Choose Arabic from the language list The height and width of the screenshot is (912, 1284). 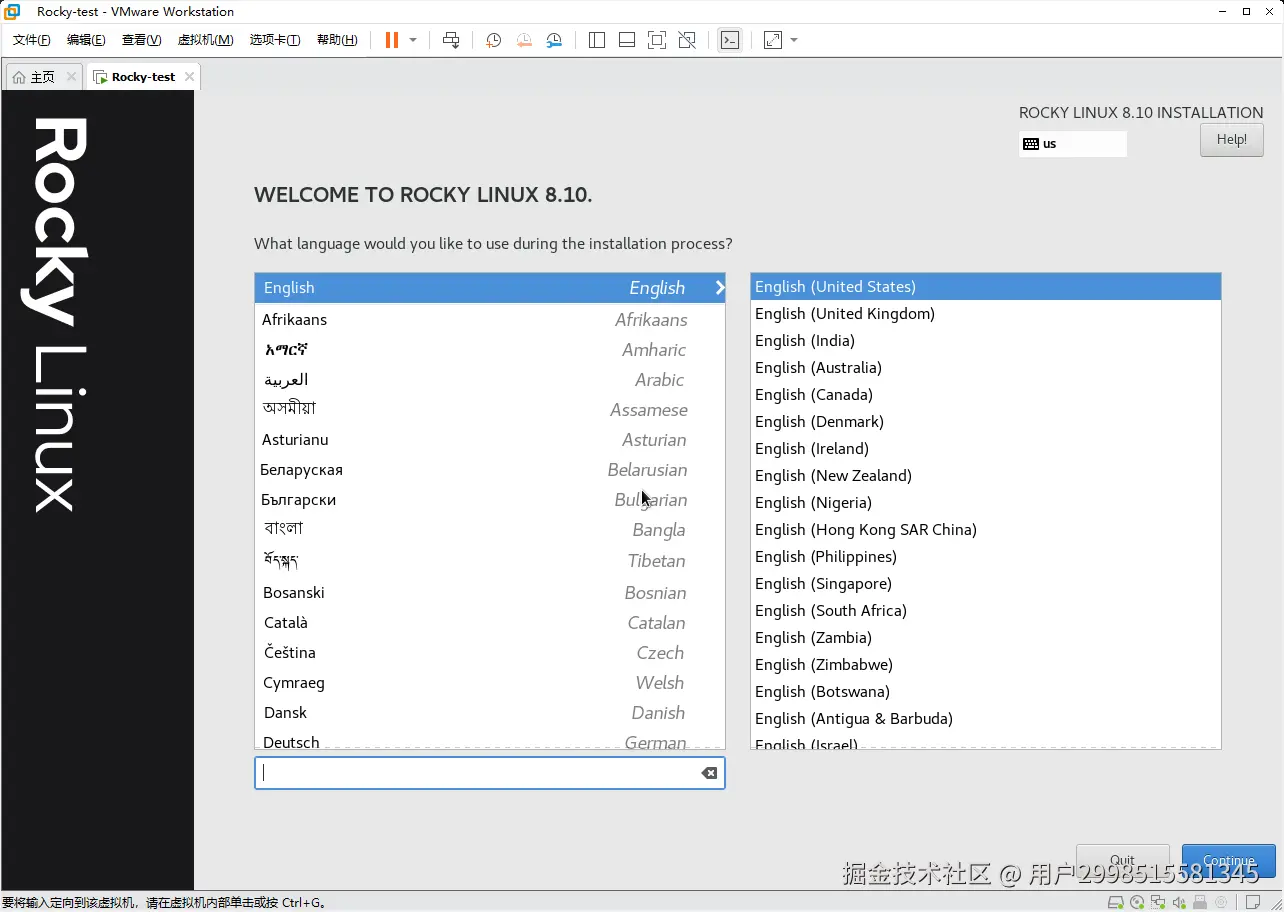(x=490, y=380)
